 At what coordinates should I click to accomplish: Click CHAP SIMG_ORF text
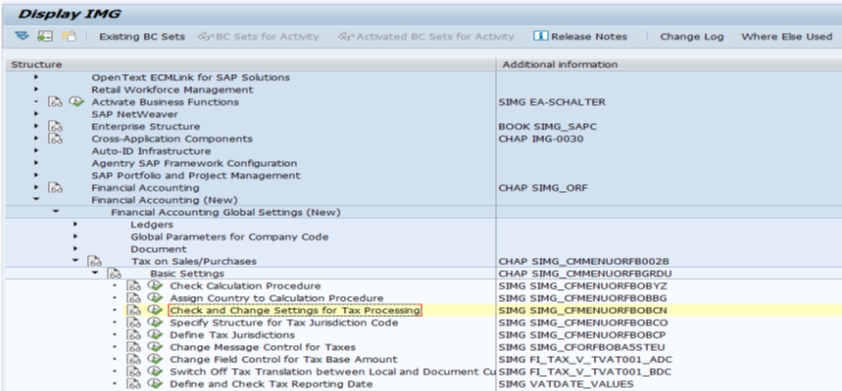[x=543, y=187]
